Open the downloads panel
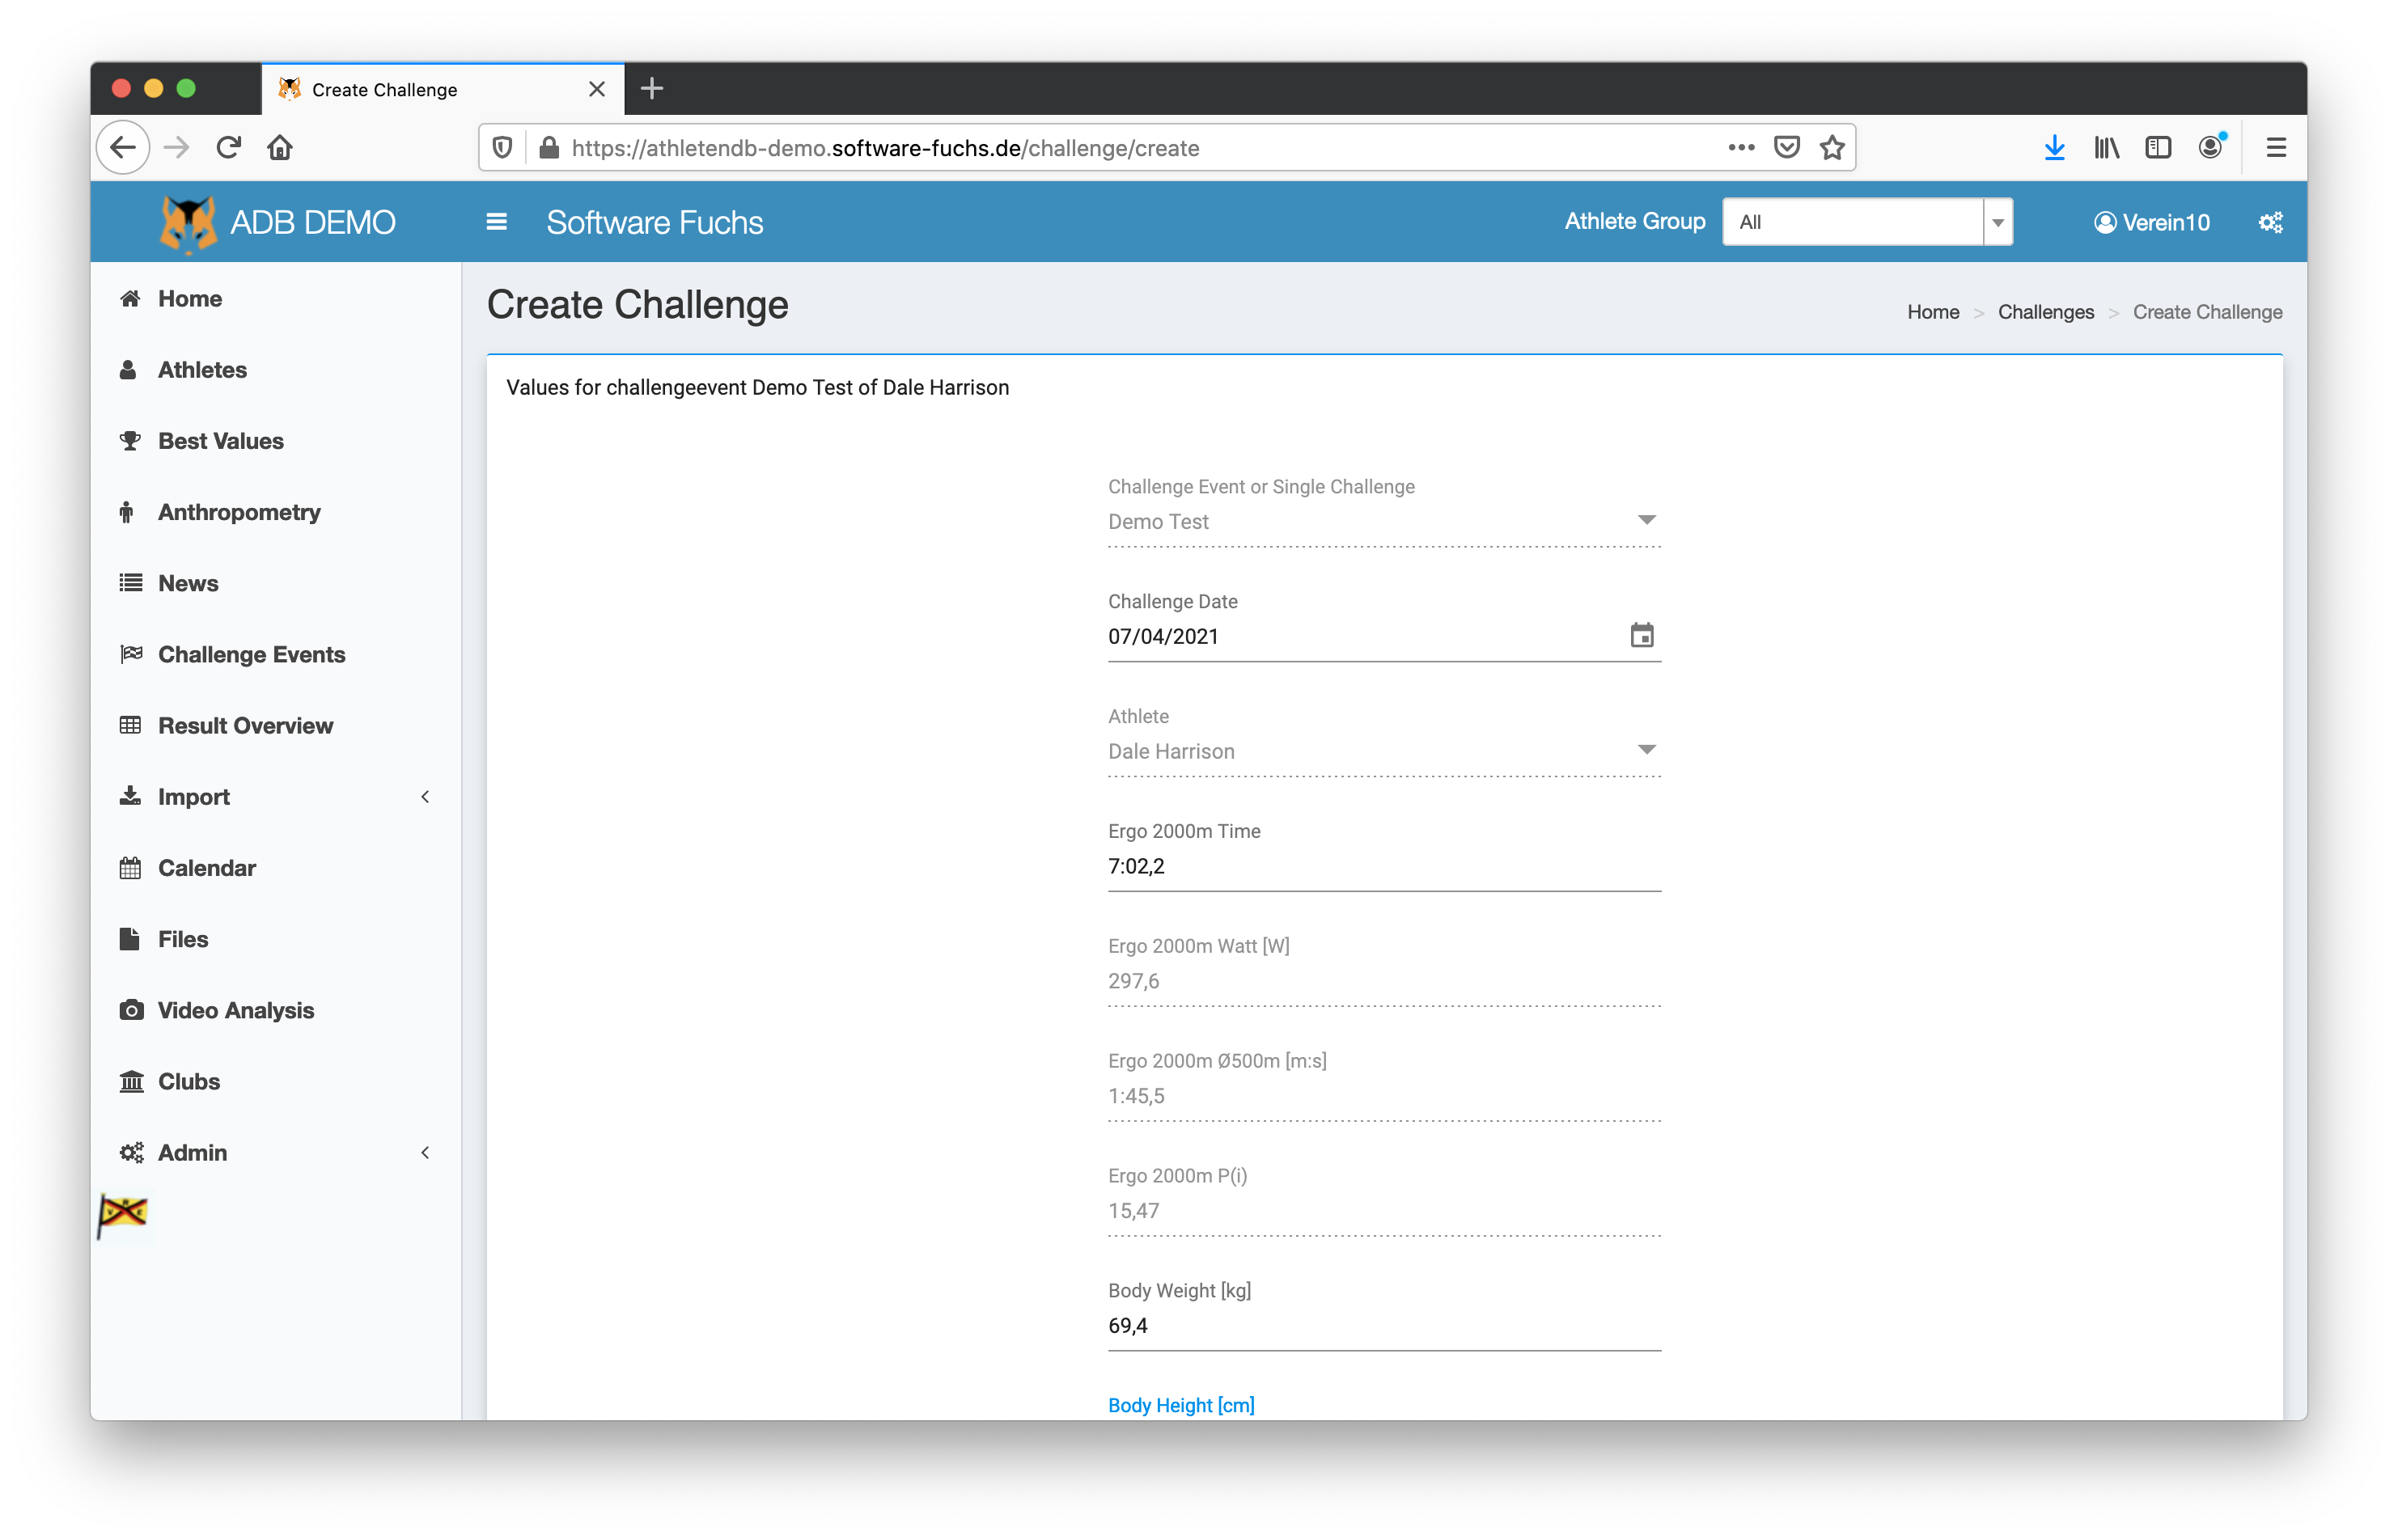 tap(2055, 148)
